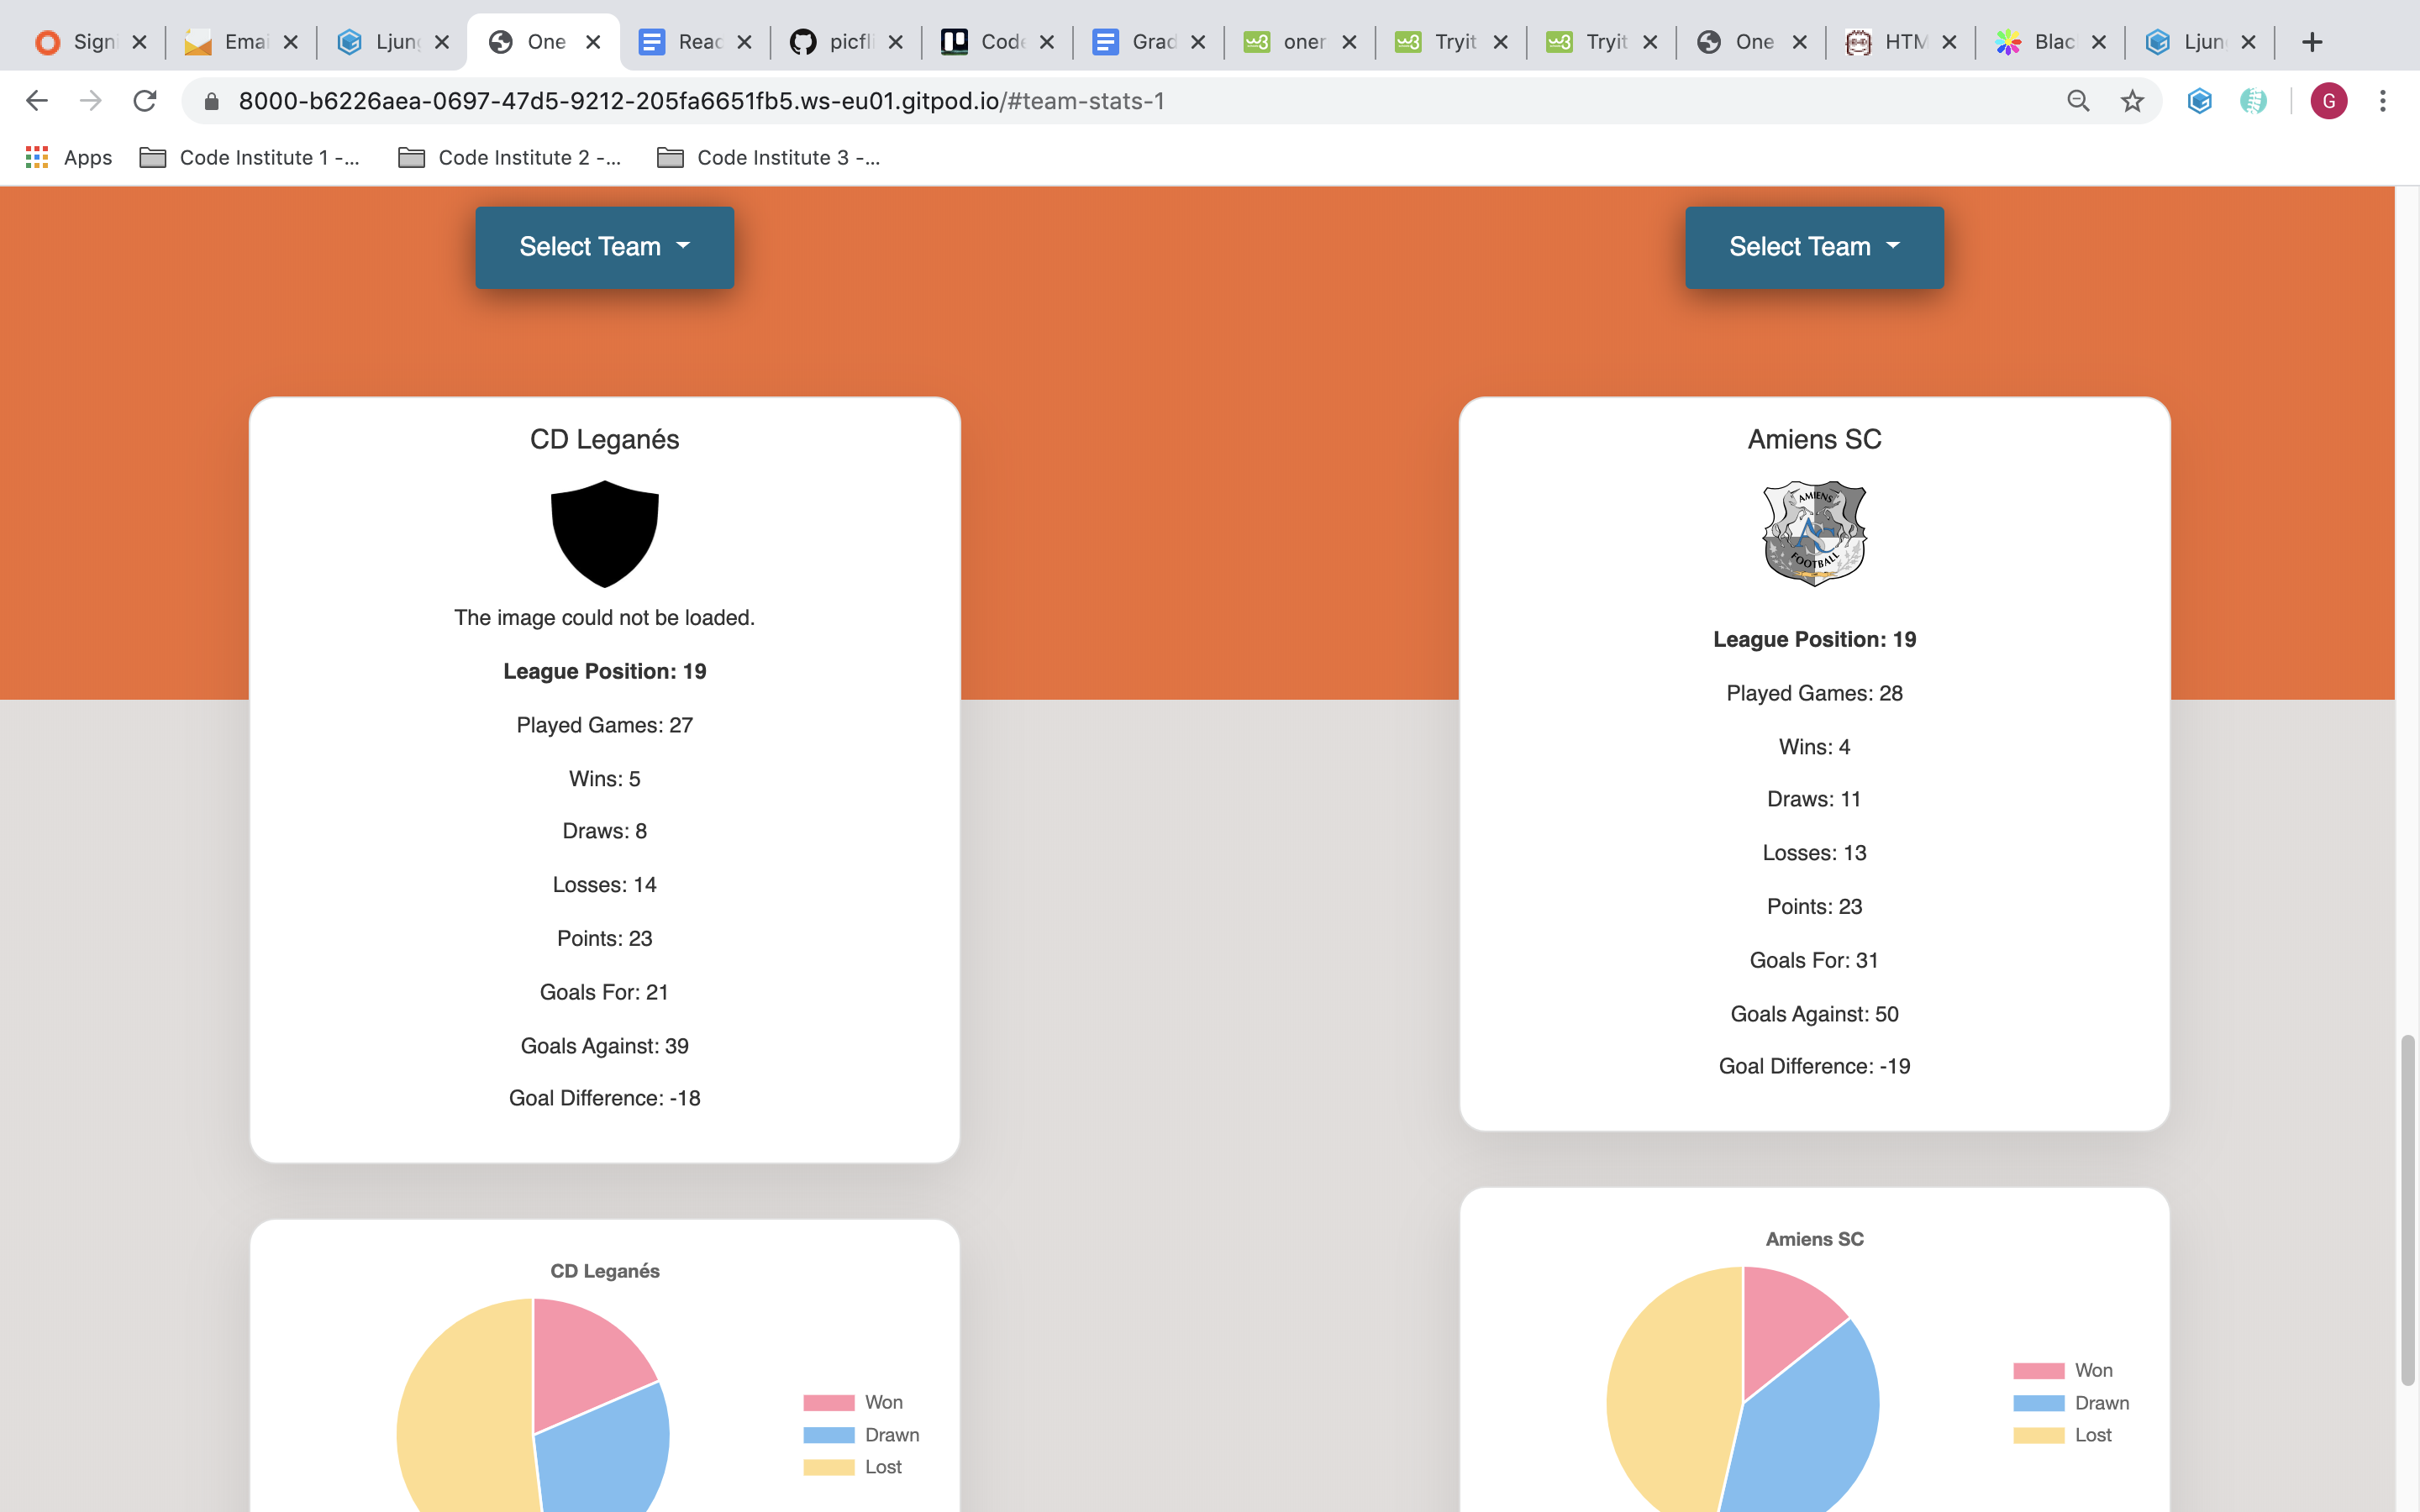
Task: Click the zoom magnifier icon in address bar
Action: point(2078,101)
